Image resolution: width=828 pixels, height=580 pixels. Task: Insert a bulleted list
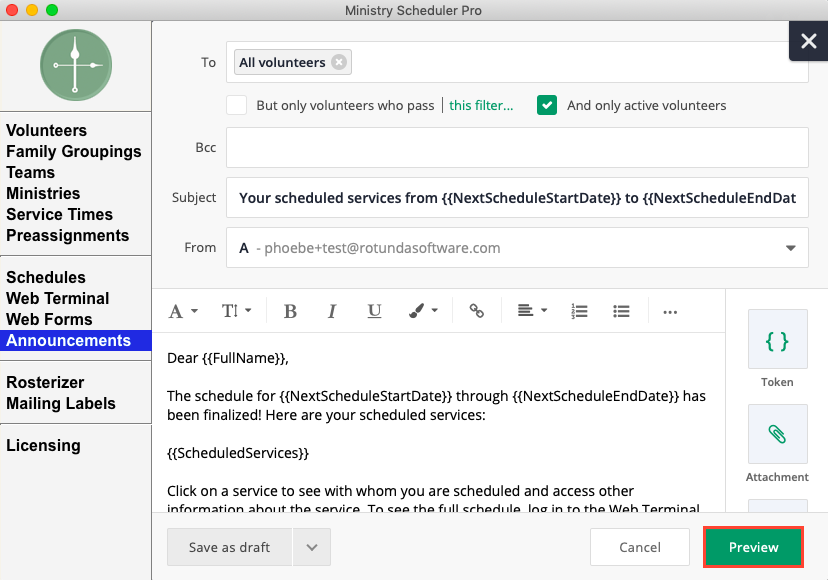coord(621,311)
